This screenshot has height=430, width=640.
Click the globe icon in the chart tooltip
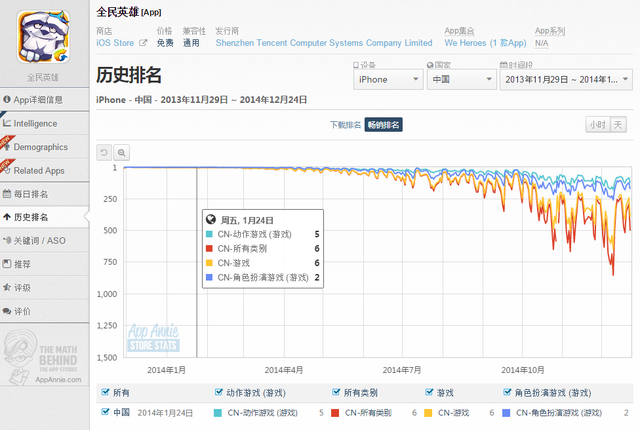[211, 220]
